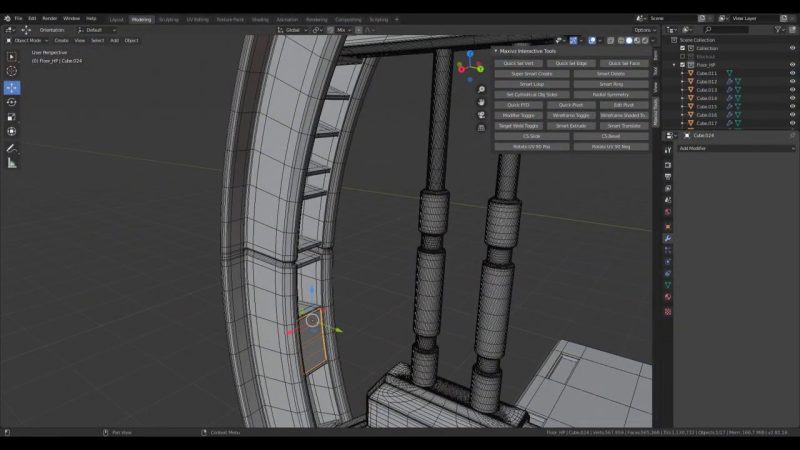Viewport: 800px width, 450px height.
Task: Uncheck the Floor_HP collection checkbox
Action: point(683,65)
